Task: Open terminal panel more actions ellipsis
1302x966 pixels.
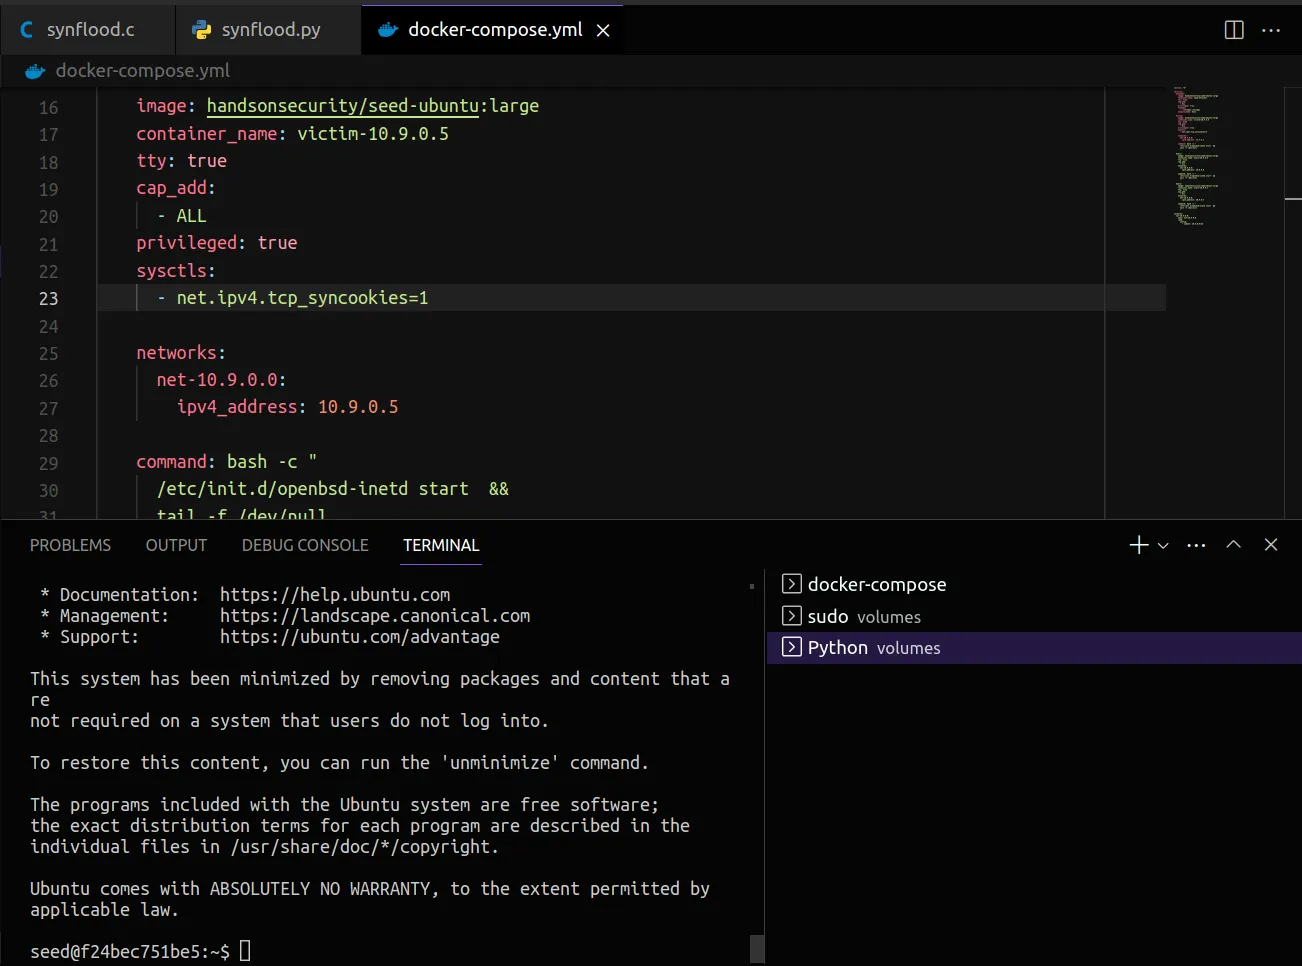Action: [1196, 545]
